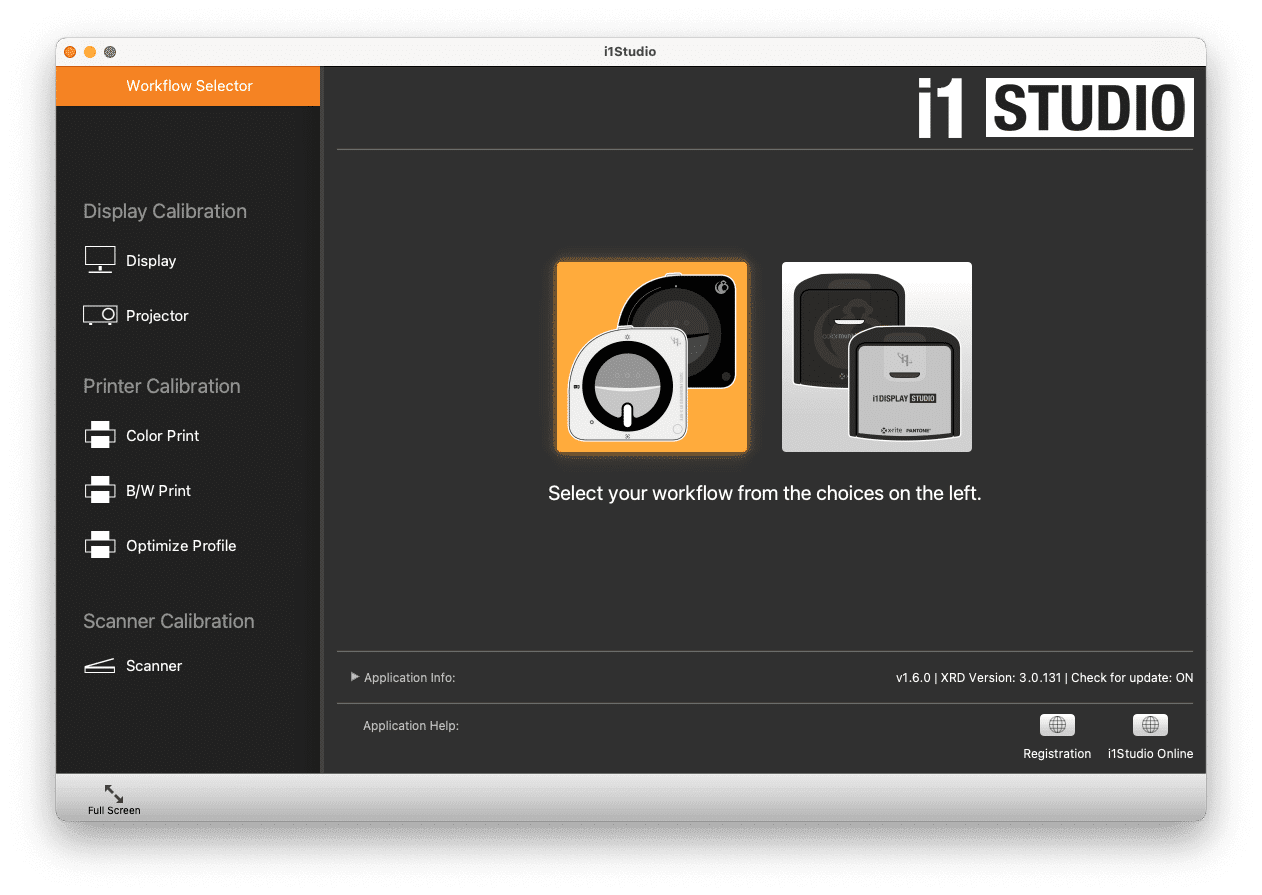Open the Scanner workflow entry
The image size is (1262, 895).
click(154, 665)
